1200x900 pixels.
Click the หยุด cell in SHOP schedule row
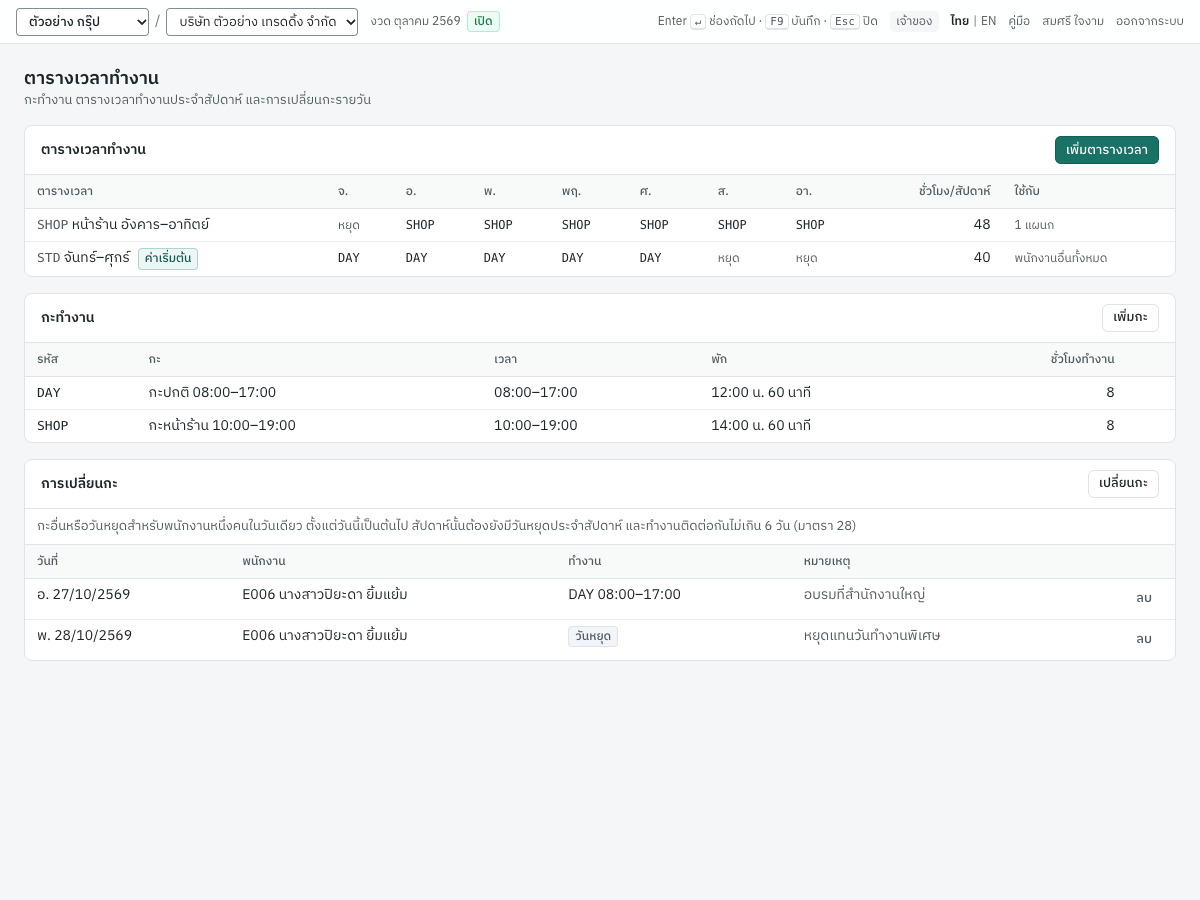(x=349, y=225)
